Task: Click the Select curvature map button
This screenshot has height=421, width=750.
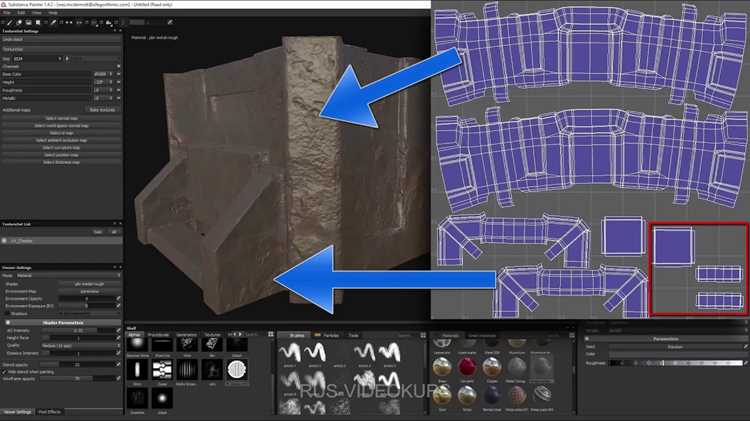Action: pyautogui.click(x=61, y=148)
